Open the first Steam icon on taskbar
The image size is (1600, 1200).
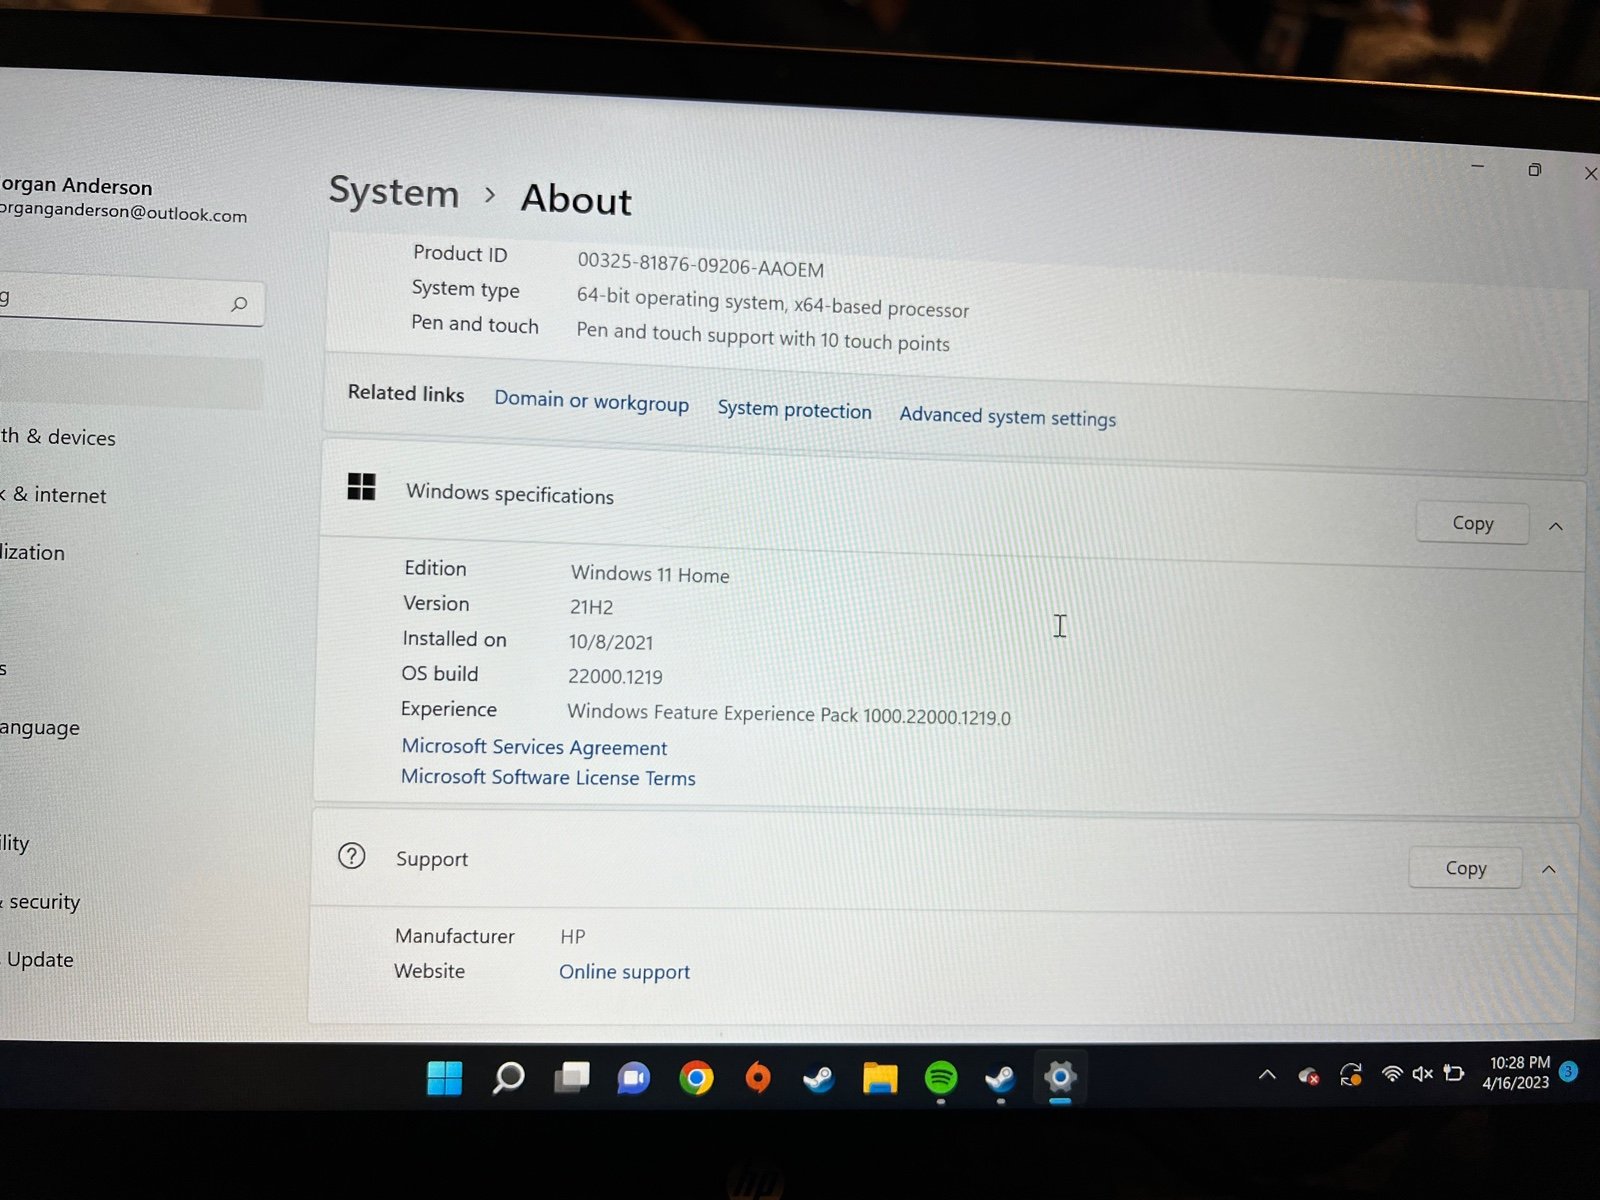click(x=819, y=1078)
